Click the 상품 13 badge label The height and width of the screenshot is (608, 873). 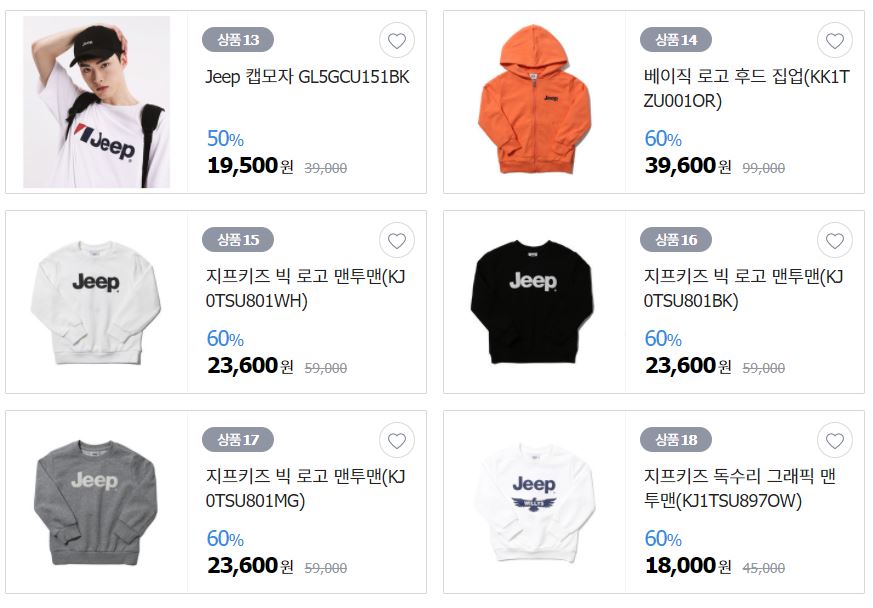click(238, 40)
